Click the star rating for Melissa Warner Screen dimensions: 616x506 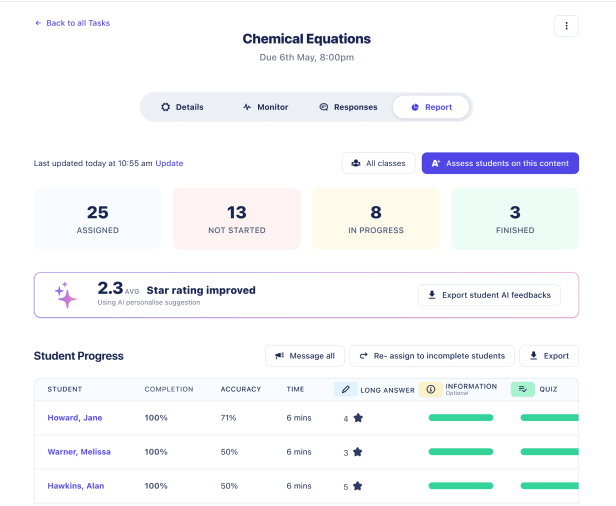[358, 452]
